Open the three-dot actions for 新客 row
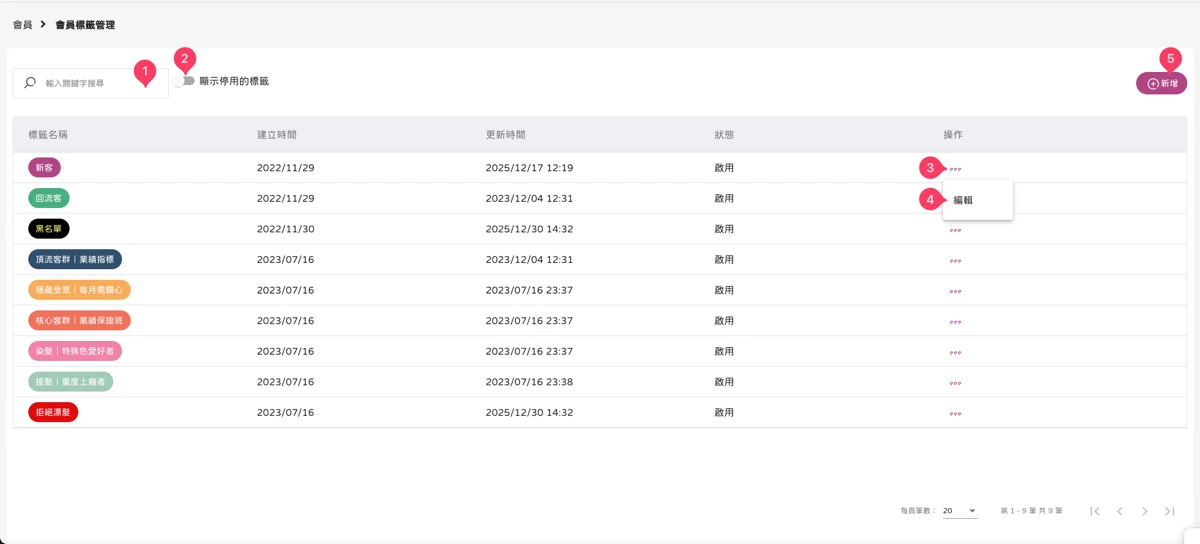The width and height of the screenshot is (1200, 544). pos(956,168)
